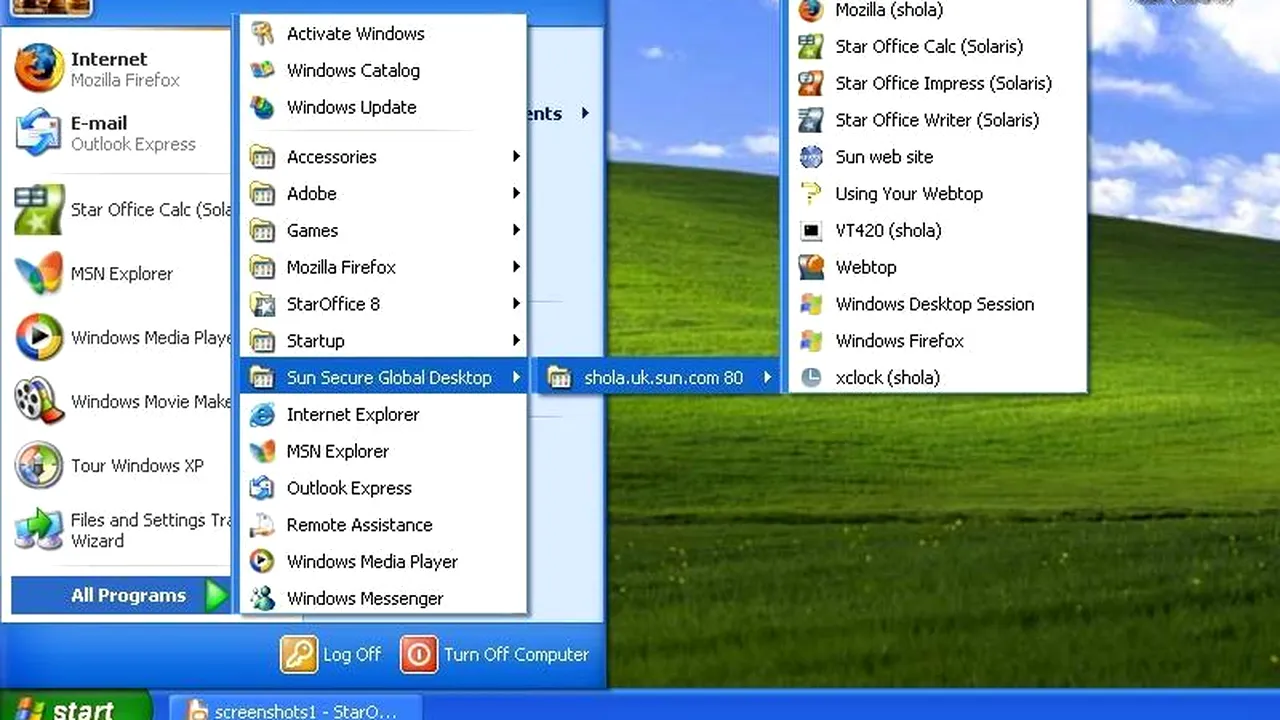The height and width of the screenshot is (720, 1280).
Task: Click the xclock (shola) clock icon
Action: click(x=811, y=378)
